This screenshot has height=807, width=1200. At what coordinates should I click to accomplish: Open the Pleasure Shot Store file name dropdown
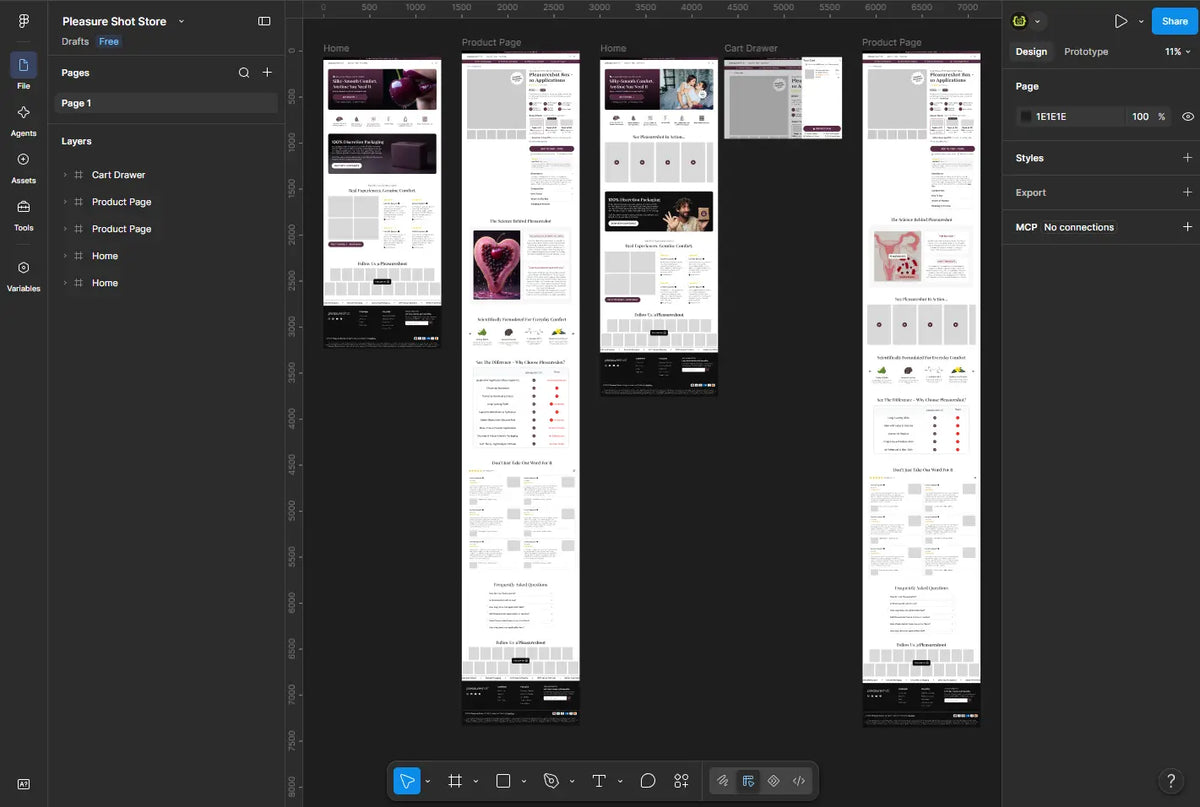181,21
